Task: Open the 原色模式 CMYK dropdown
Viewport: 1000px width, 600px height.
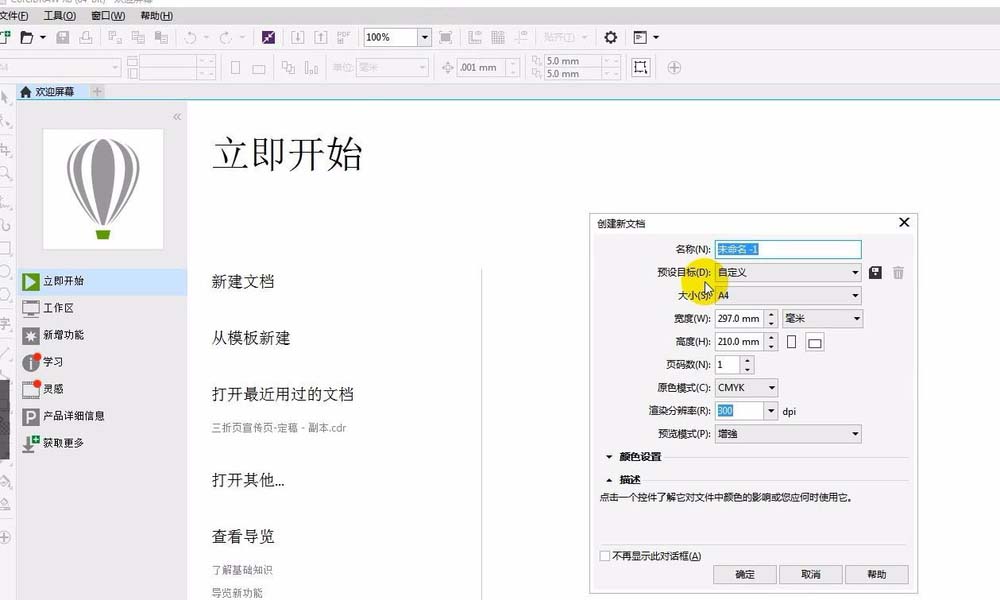Action: pyautogui.click(x=746, y=388)
